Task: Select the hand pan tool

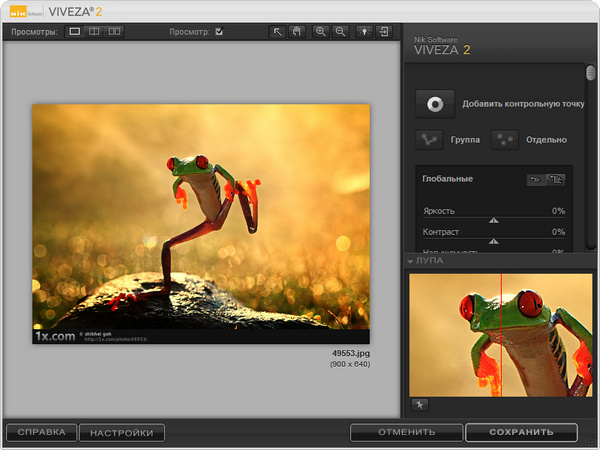Action: click(x=296, y=32)
